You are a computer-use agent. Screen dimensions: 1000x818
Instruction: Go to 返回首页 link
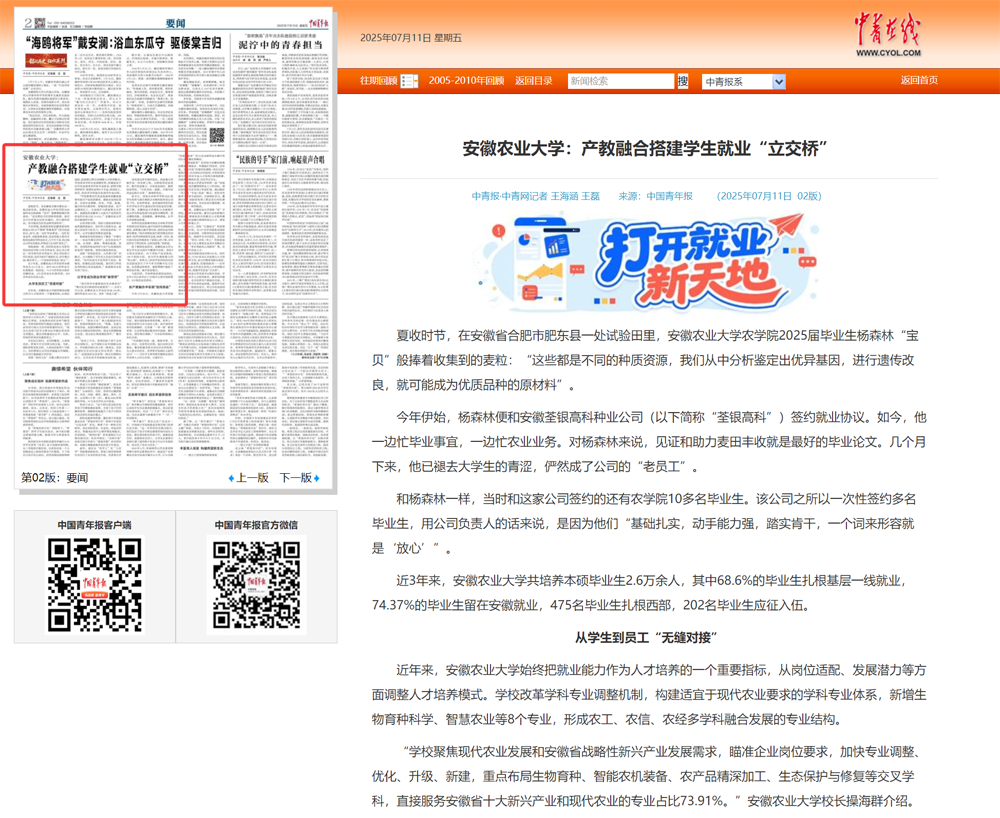919,80
